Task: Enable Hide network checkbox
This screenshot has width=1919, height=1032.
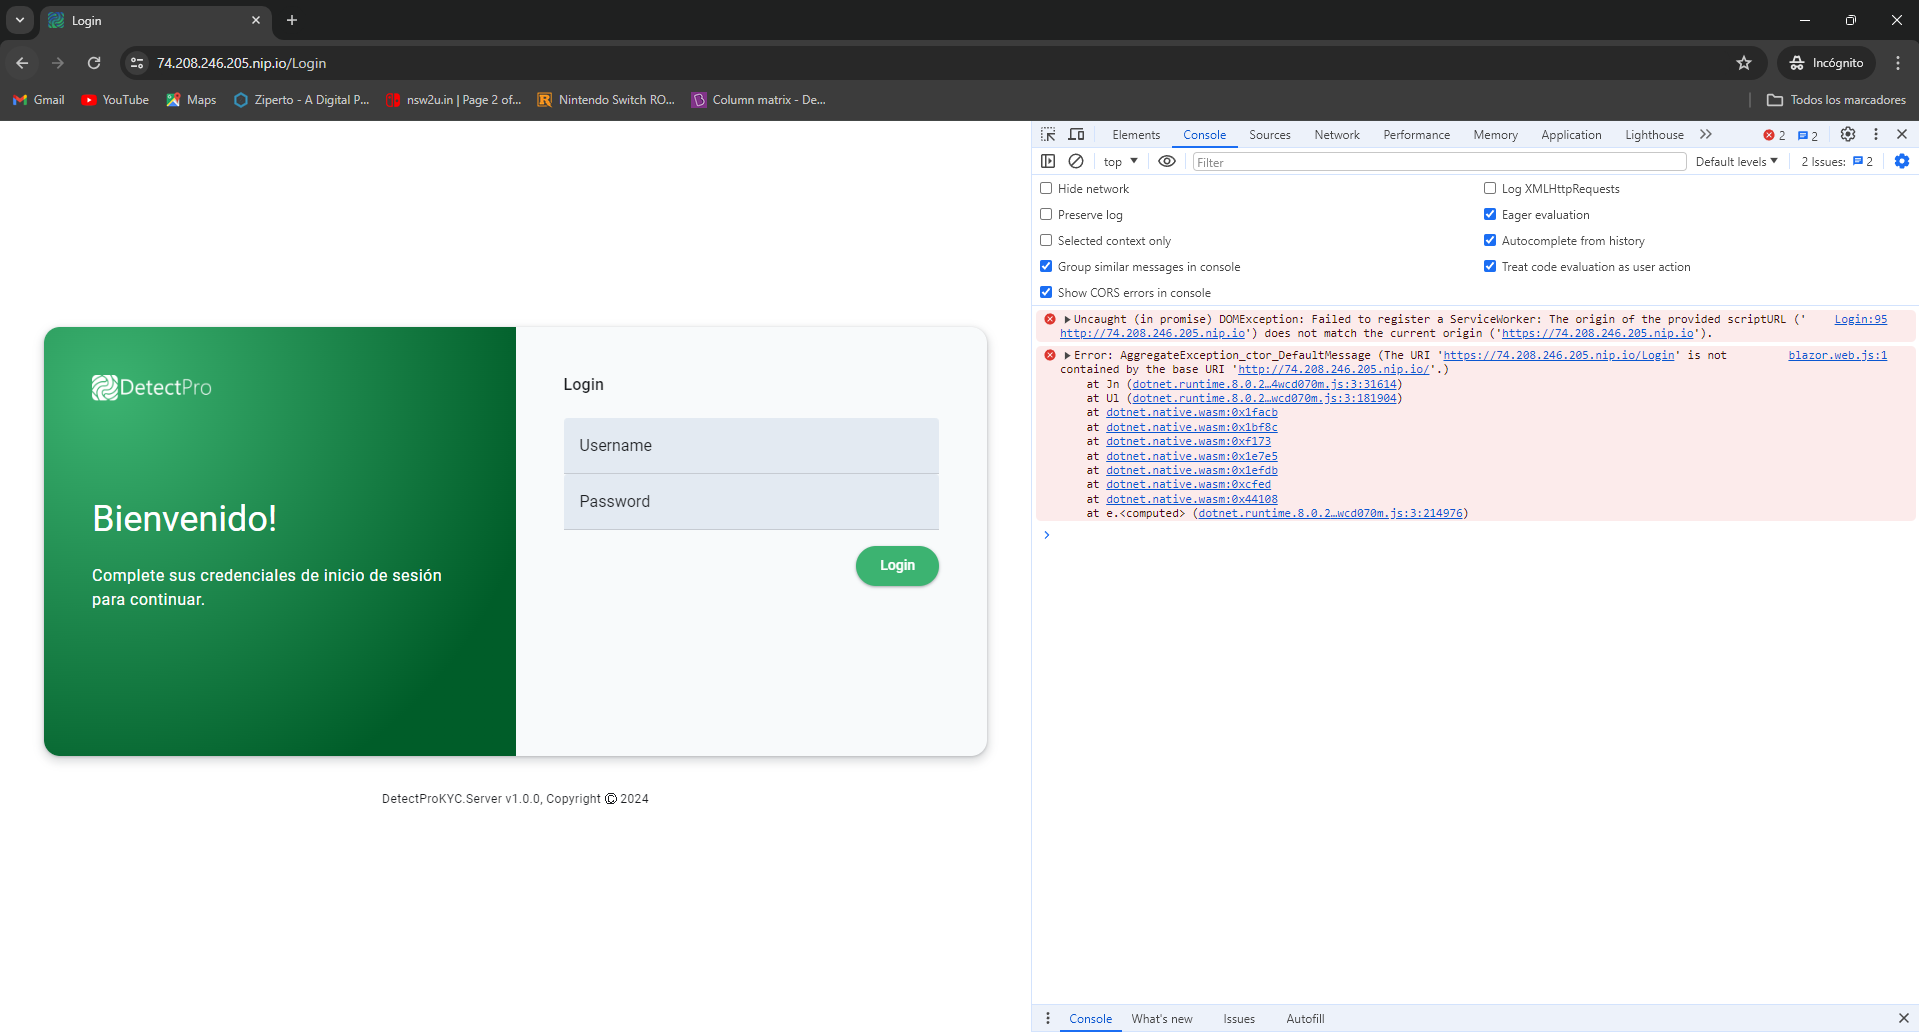Action: [x=1046, y=188]
